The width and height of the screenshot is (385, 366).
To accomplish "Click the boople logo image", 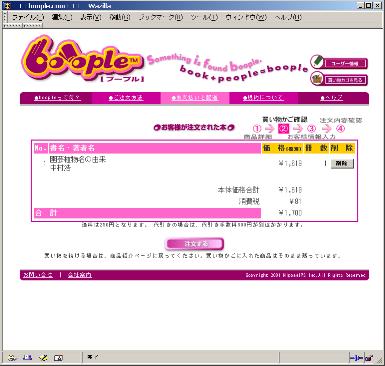I will tap(82, 59).
